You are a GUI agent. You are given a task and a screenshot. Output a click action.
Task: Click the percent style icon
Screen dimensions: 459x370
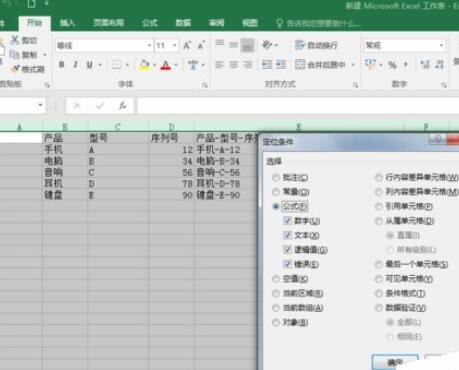coord(392,65)
